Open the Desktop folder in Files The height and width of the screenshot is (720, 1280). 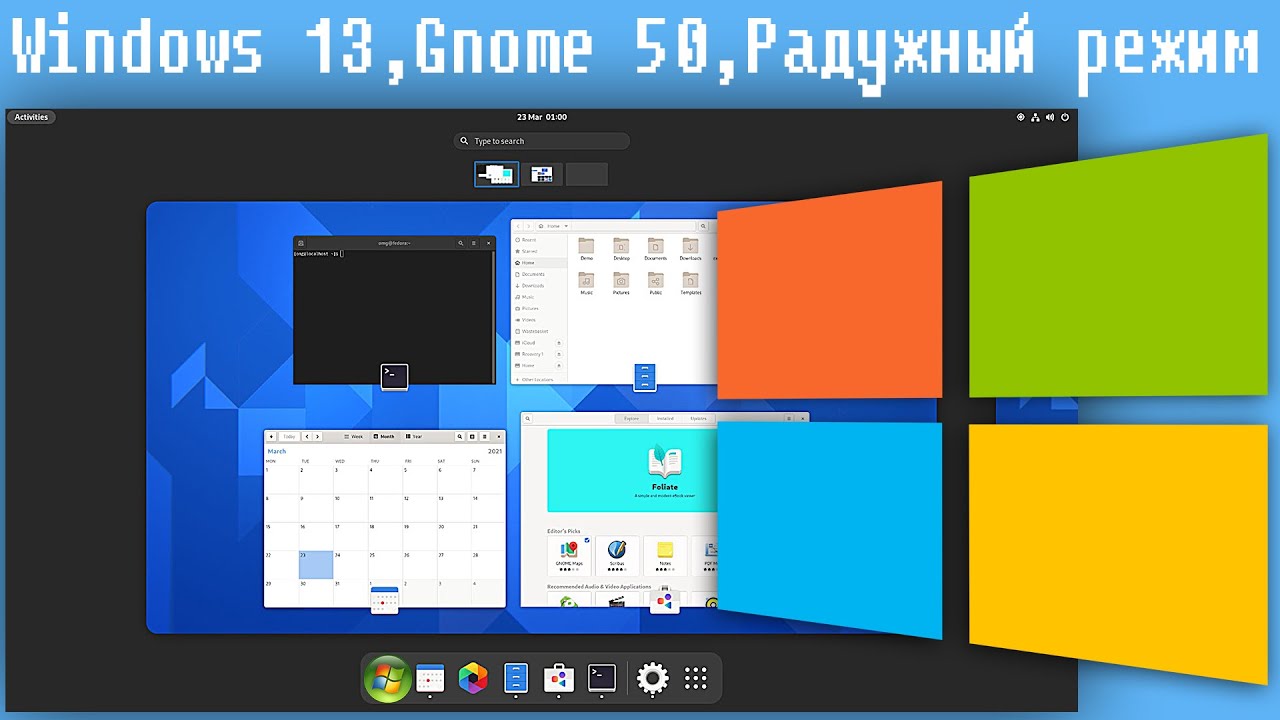621,249
